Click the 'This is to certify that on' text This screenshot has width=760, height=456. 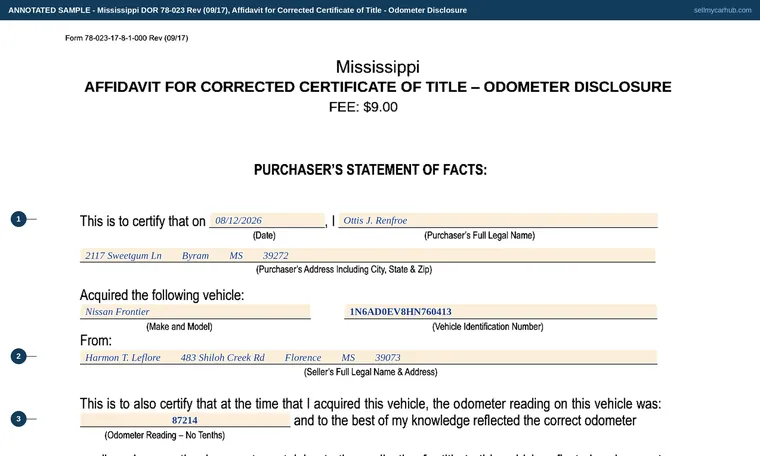pos(143,221)
